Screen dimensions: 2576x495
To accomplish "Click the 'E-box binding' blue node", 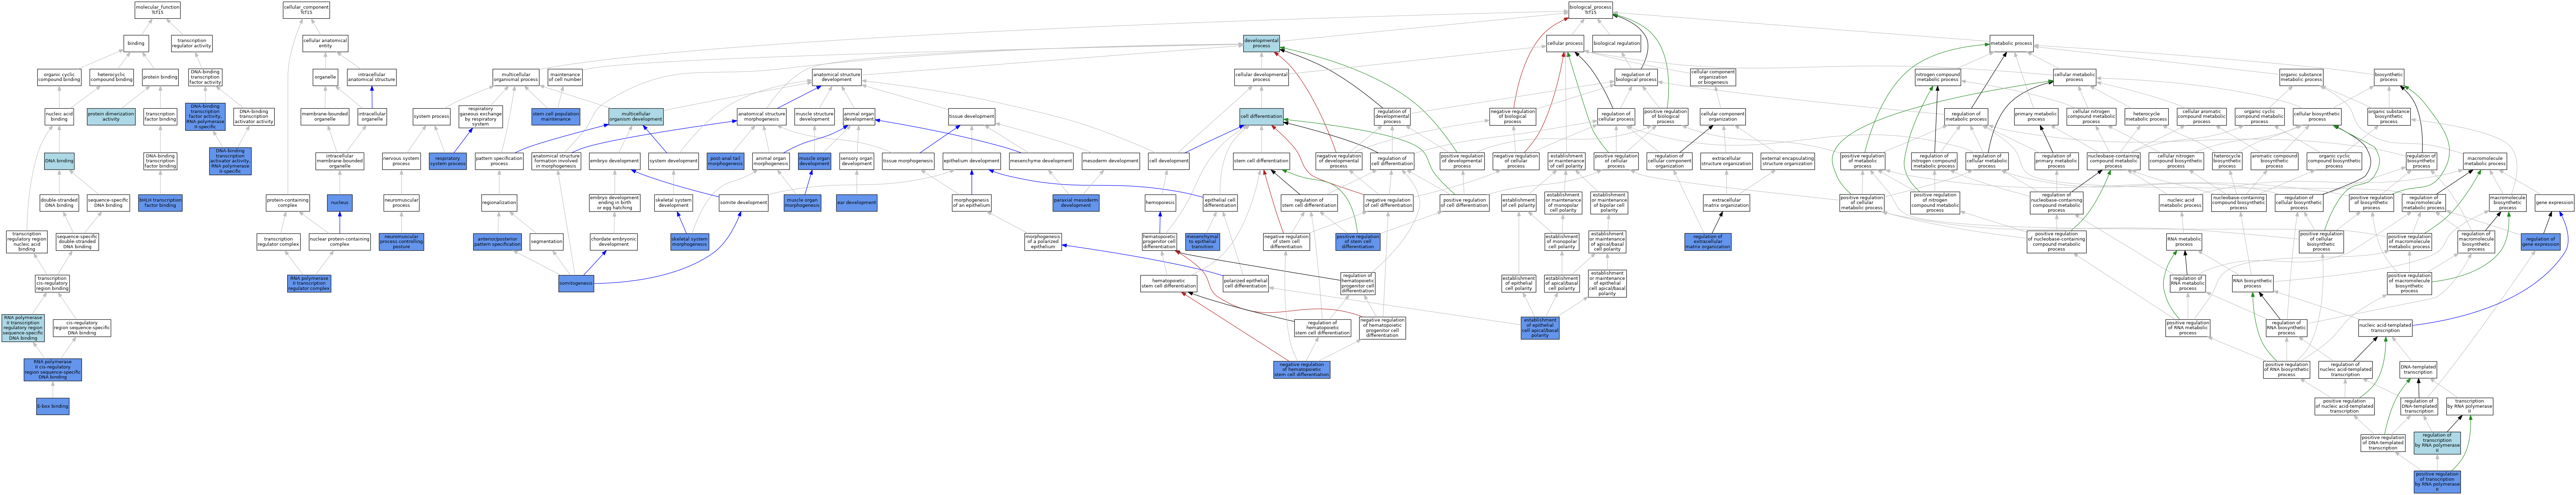I will [53, 406].
